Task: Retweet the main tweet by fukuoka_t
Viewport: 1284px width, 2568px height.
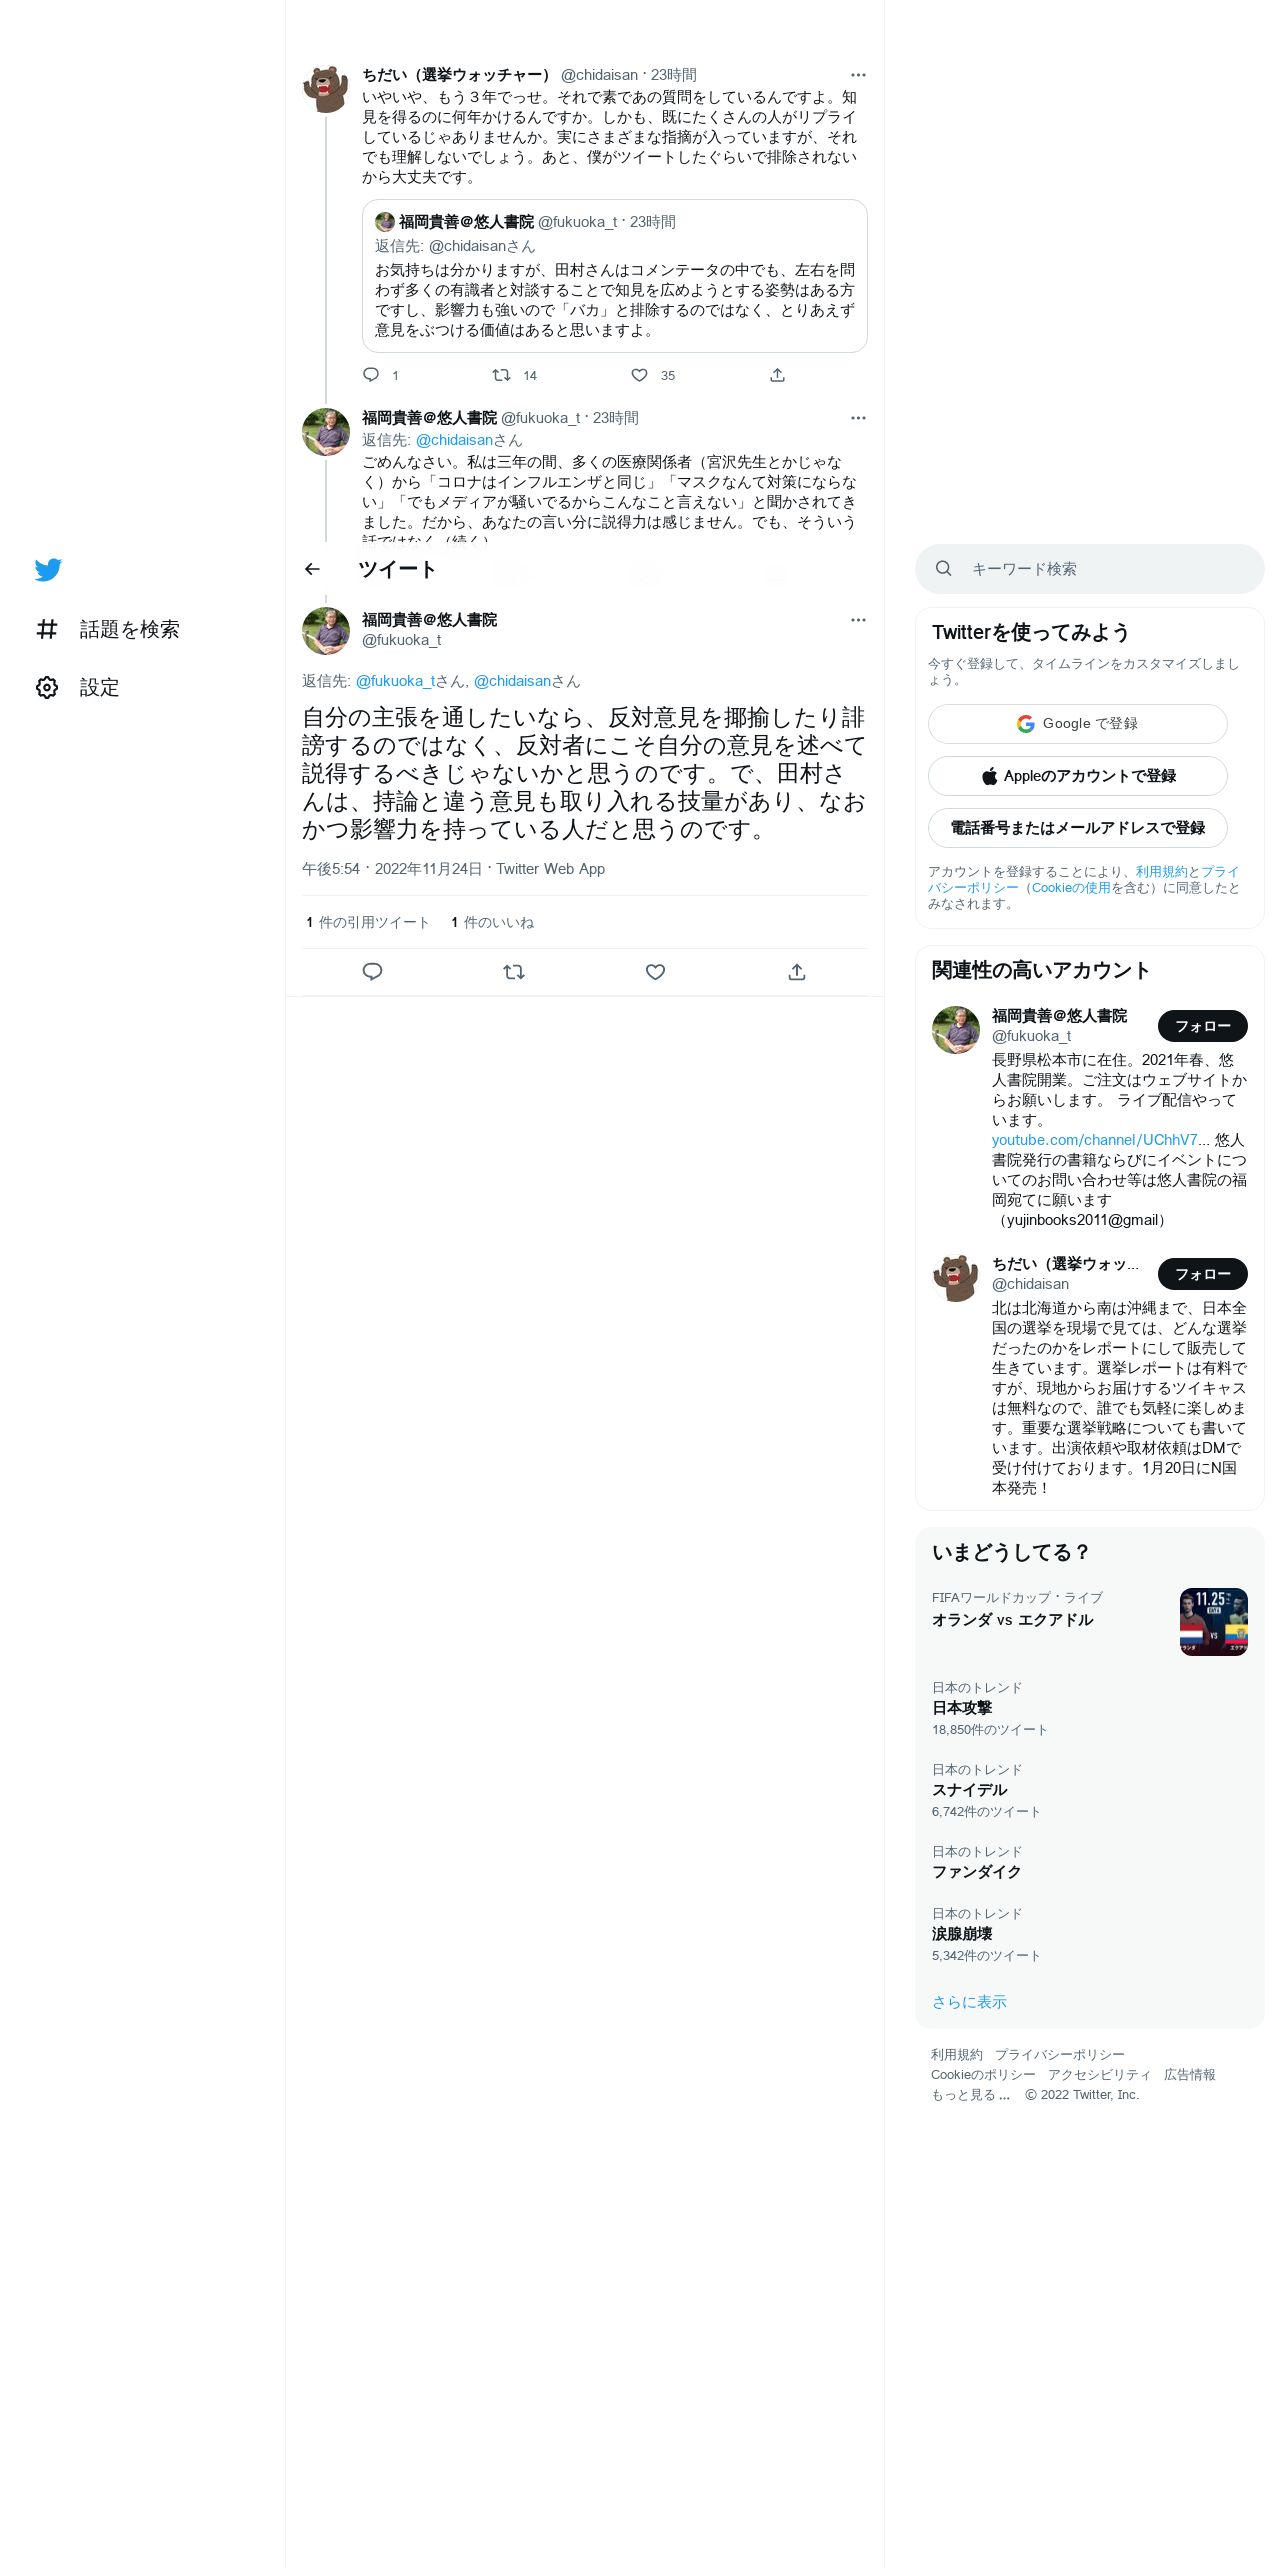Action: pyautogui.click(x=514, y=972)
